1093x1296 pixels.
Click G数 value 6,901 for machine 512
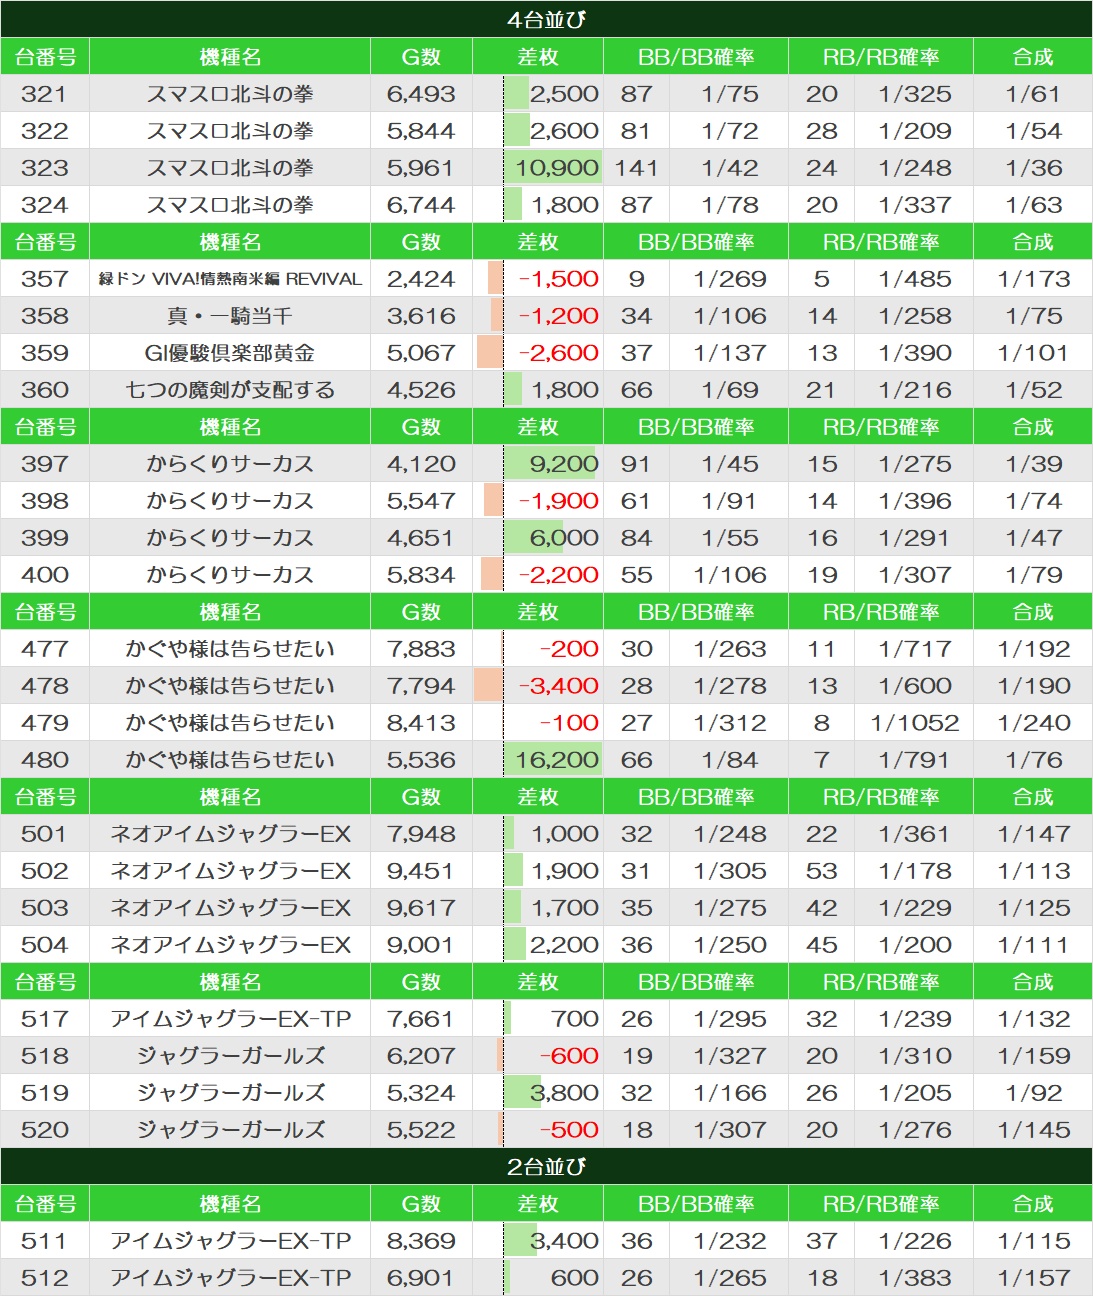pos(421,1278)
